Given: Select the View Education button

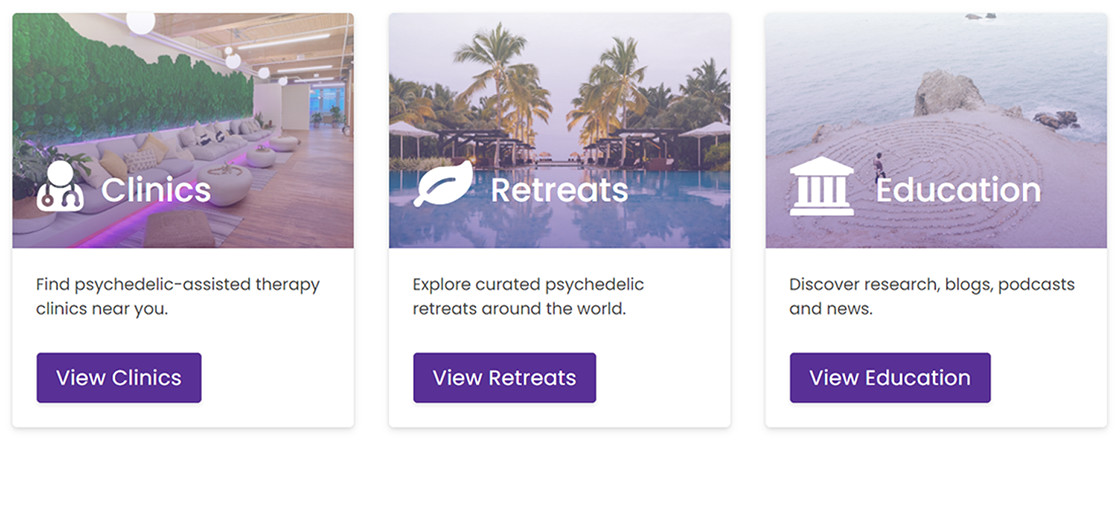Looking at the screenshot, I should coord(890,378).
